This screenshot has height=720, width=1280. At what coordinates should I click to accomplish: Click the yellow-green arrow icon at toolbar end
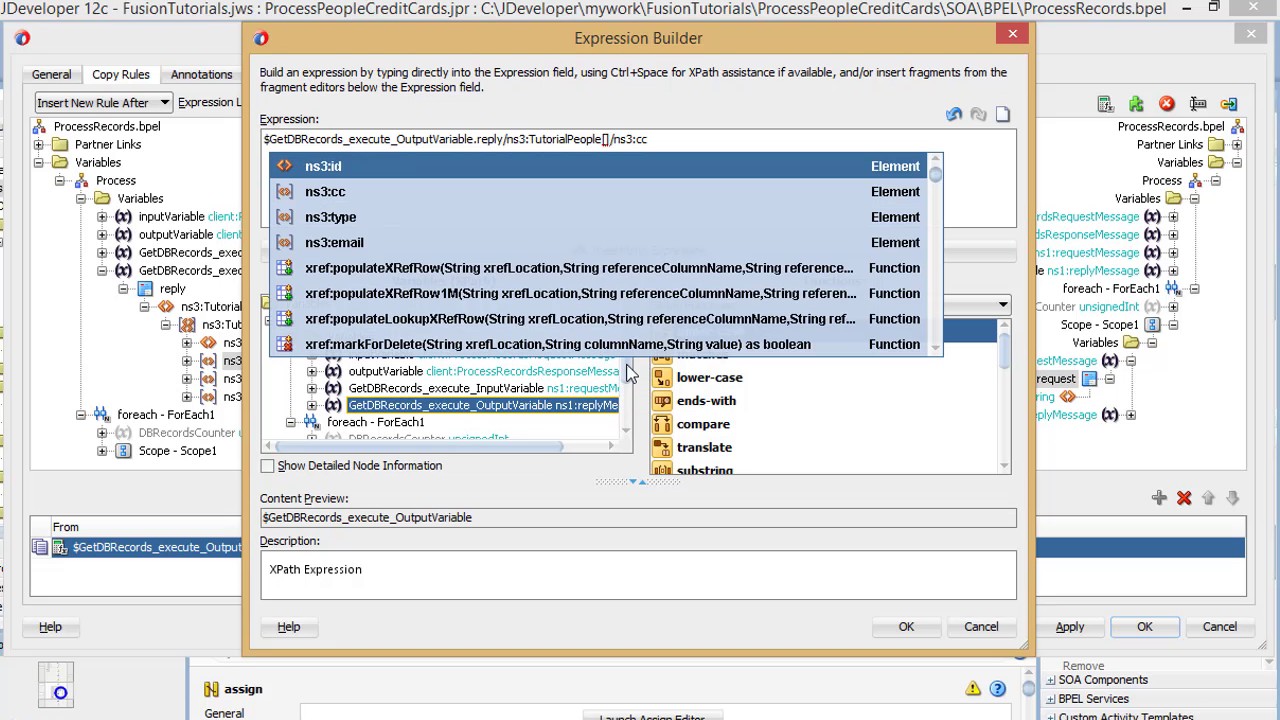[x=1229, y=103]
